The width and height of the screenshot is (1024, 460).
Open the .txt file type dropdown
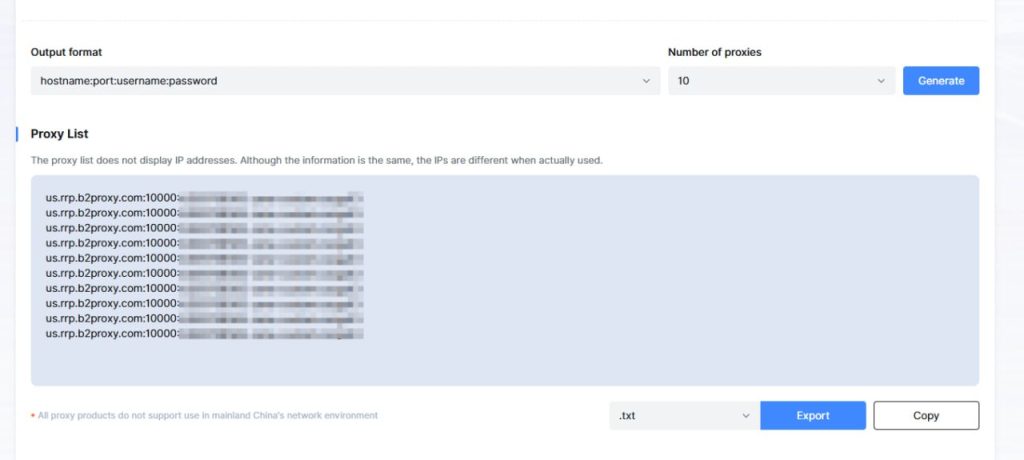(x=684, y=415)
